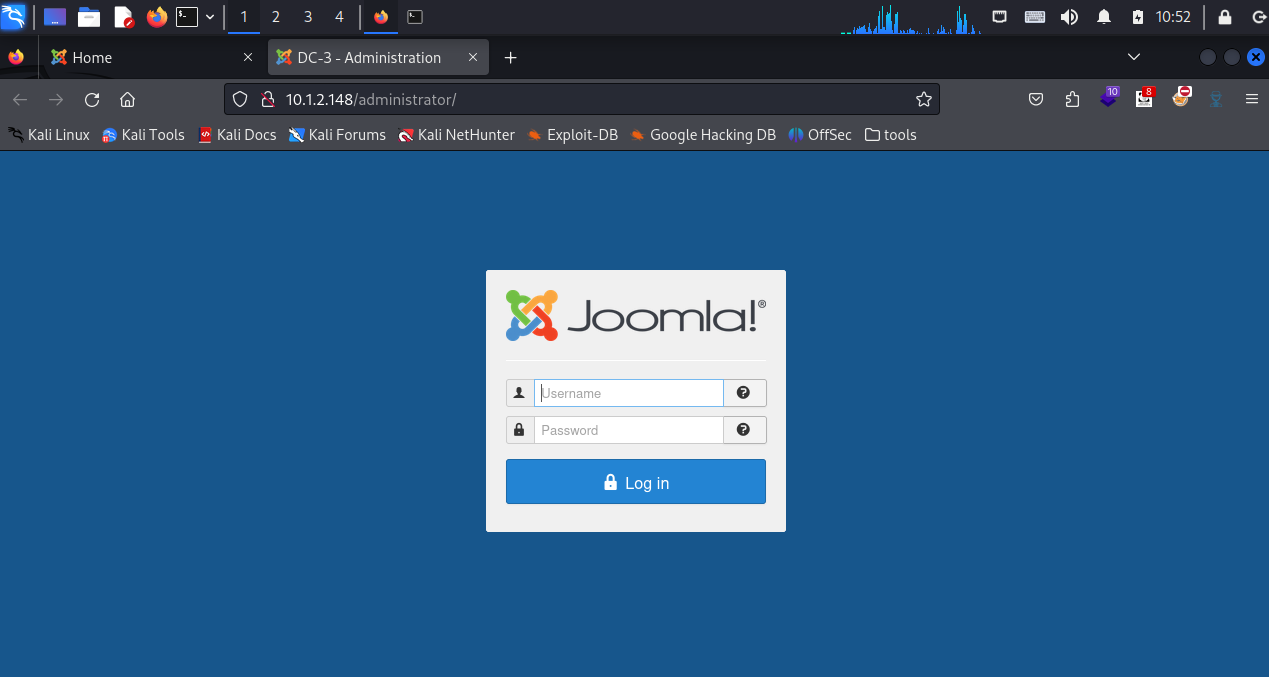
Task: Switch to the Home browser tab
Action: (152, 58)
